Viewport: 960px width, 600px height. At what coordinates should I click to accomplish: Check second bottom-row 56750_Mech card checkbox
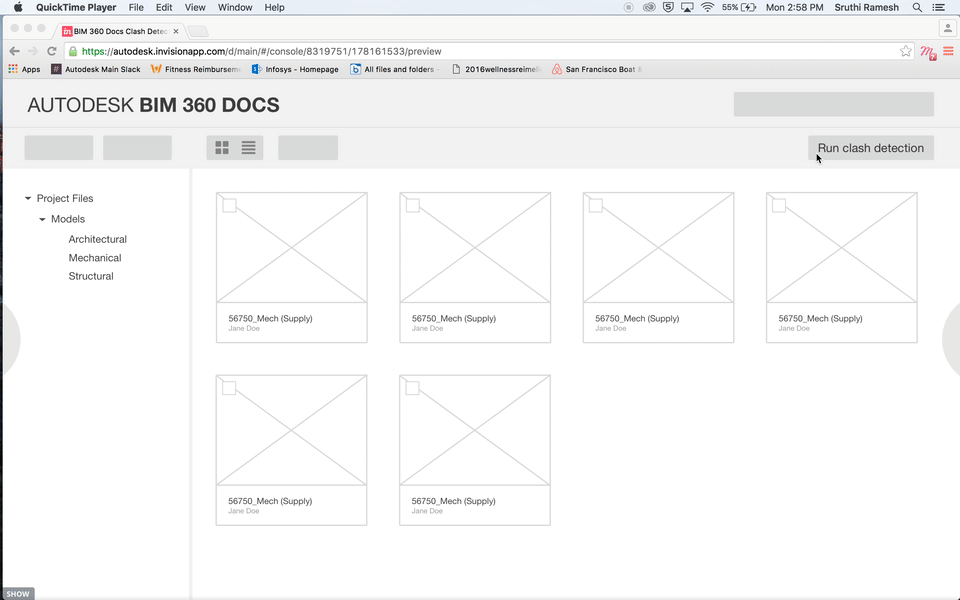click(413, 388)
